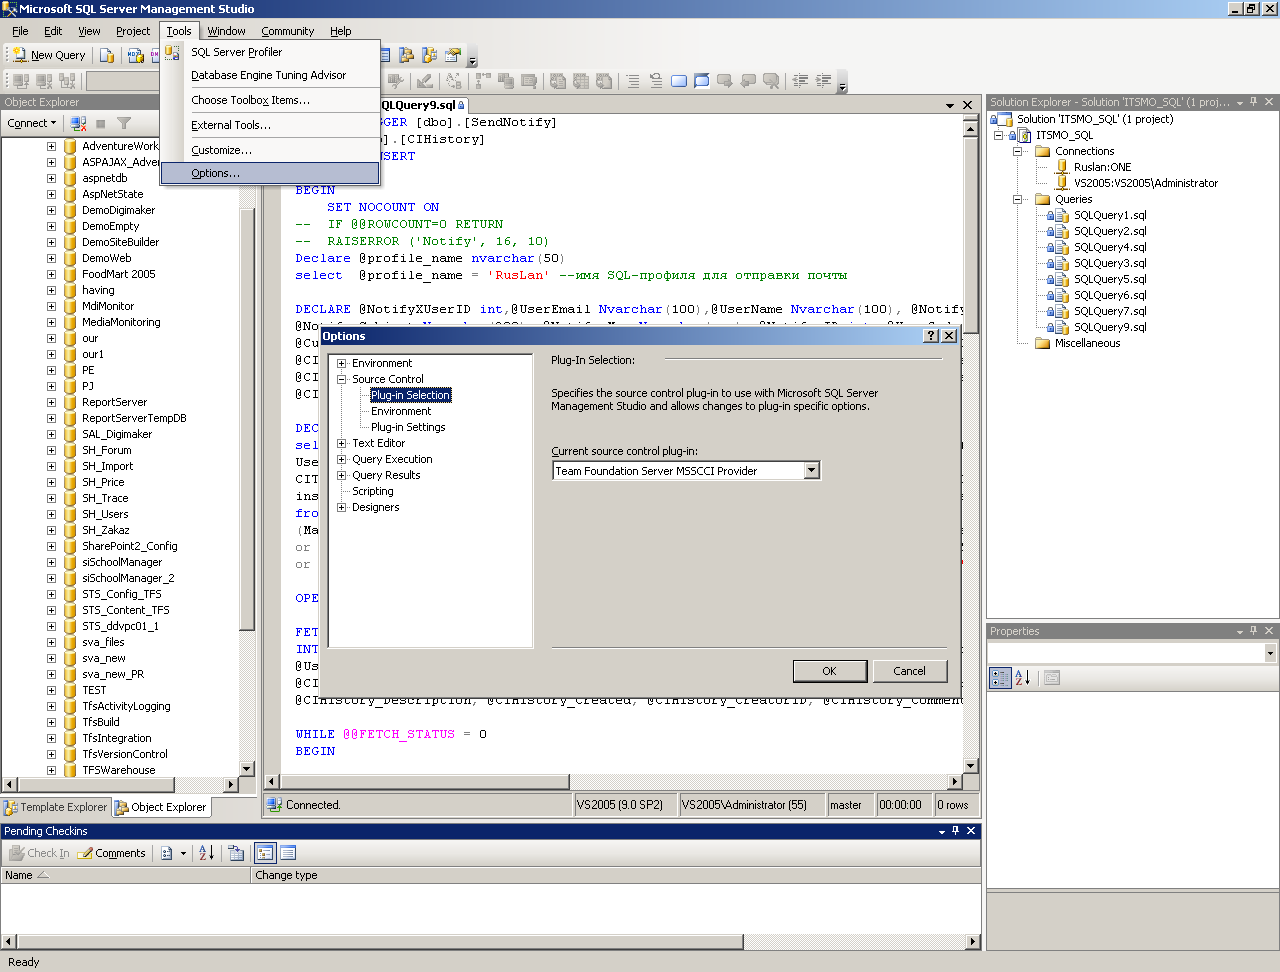Click OK in the Options dialog

(x=829, y=671)
